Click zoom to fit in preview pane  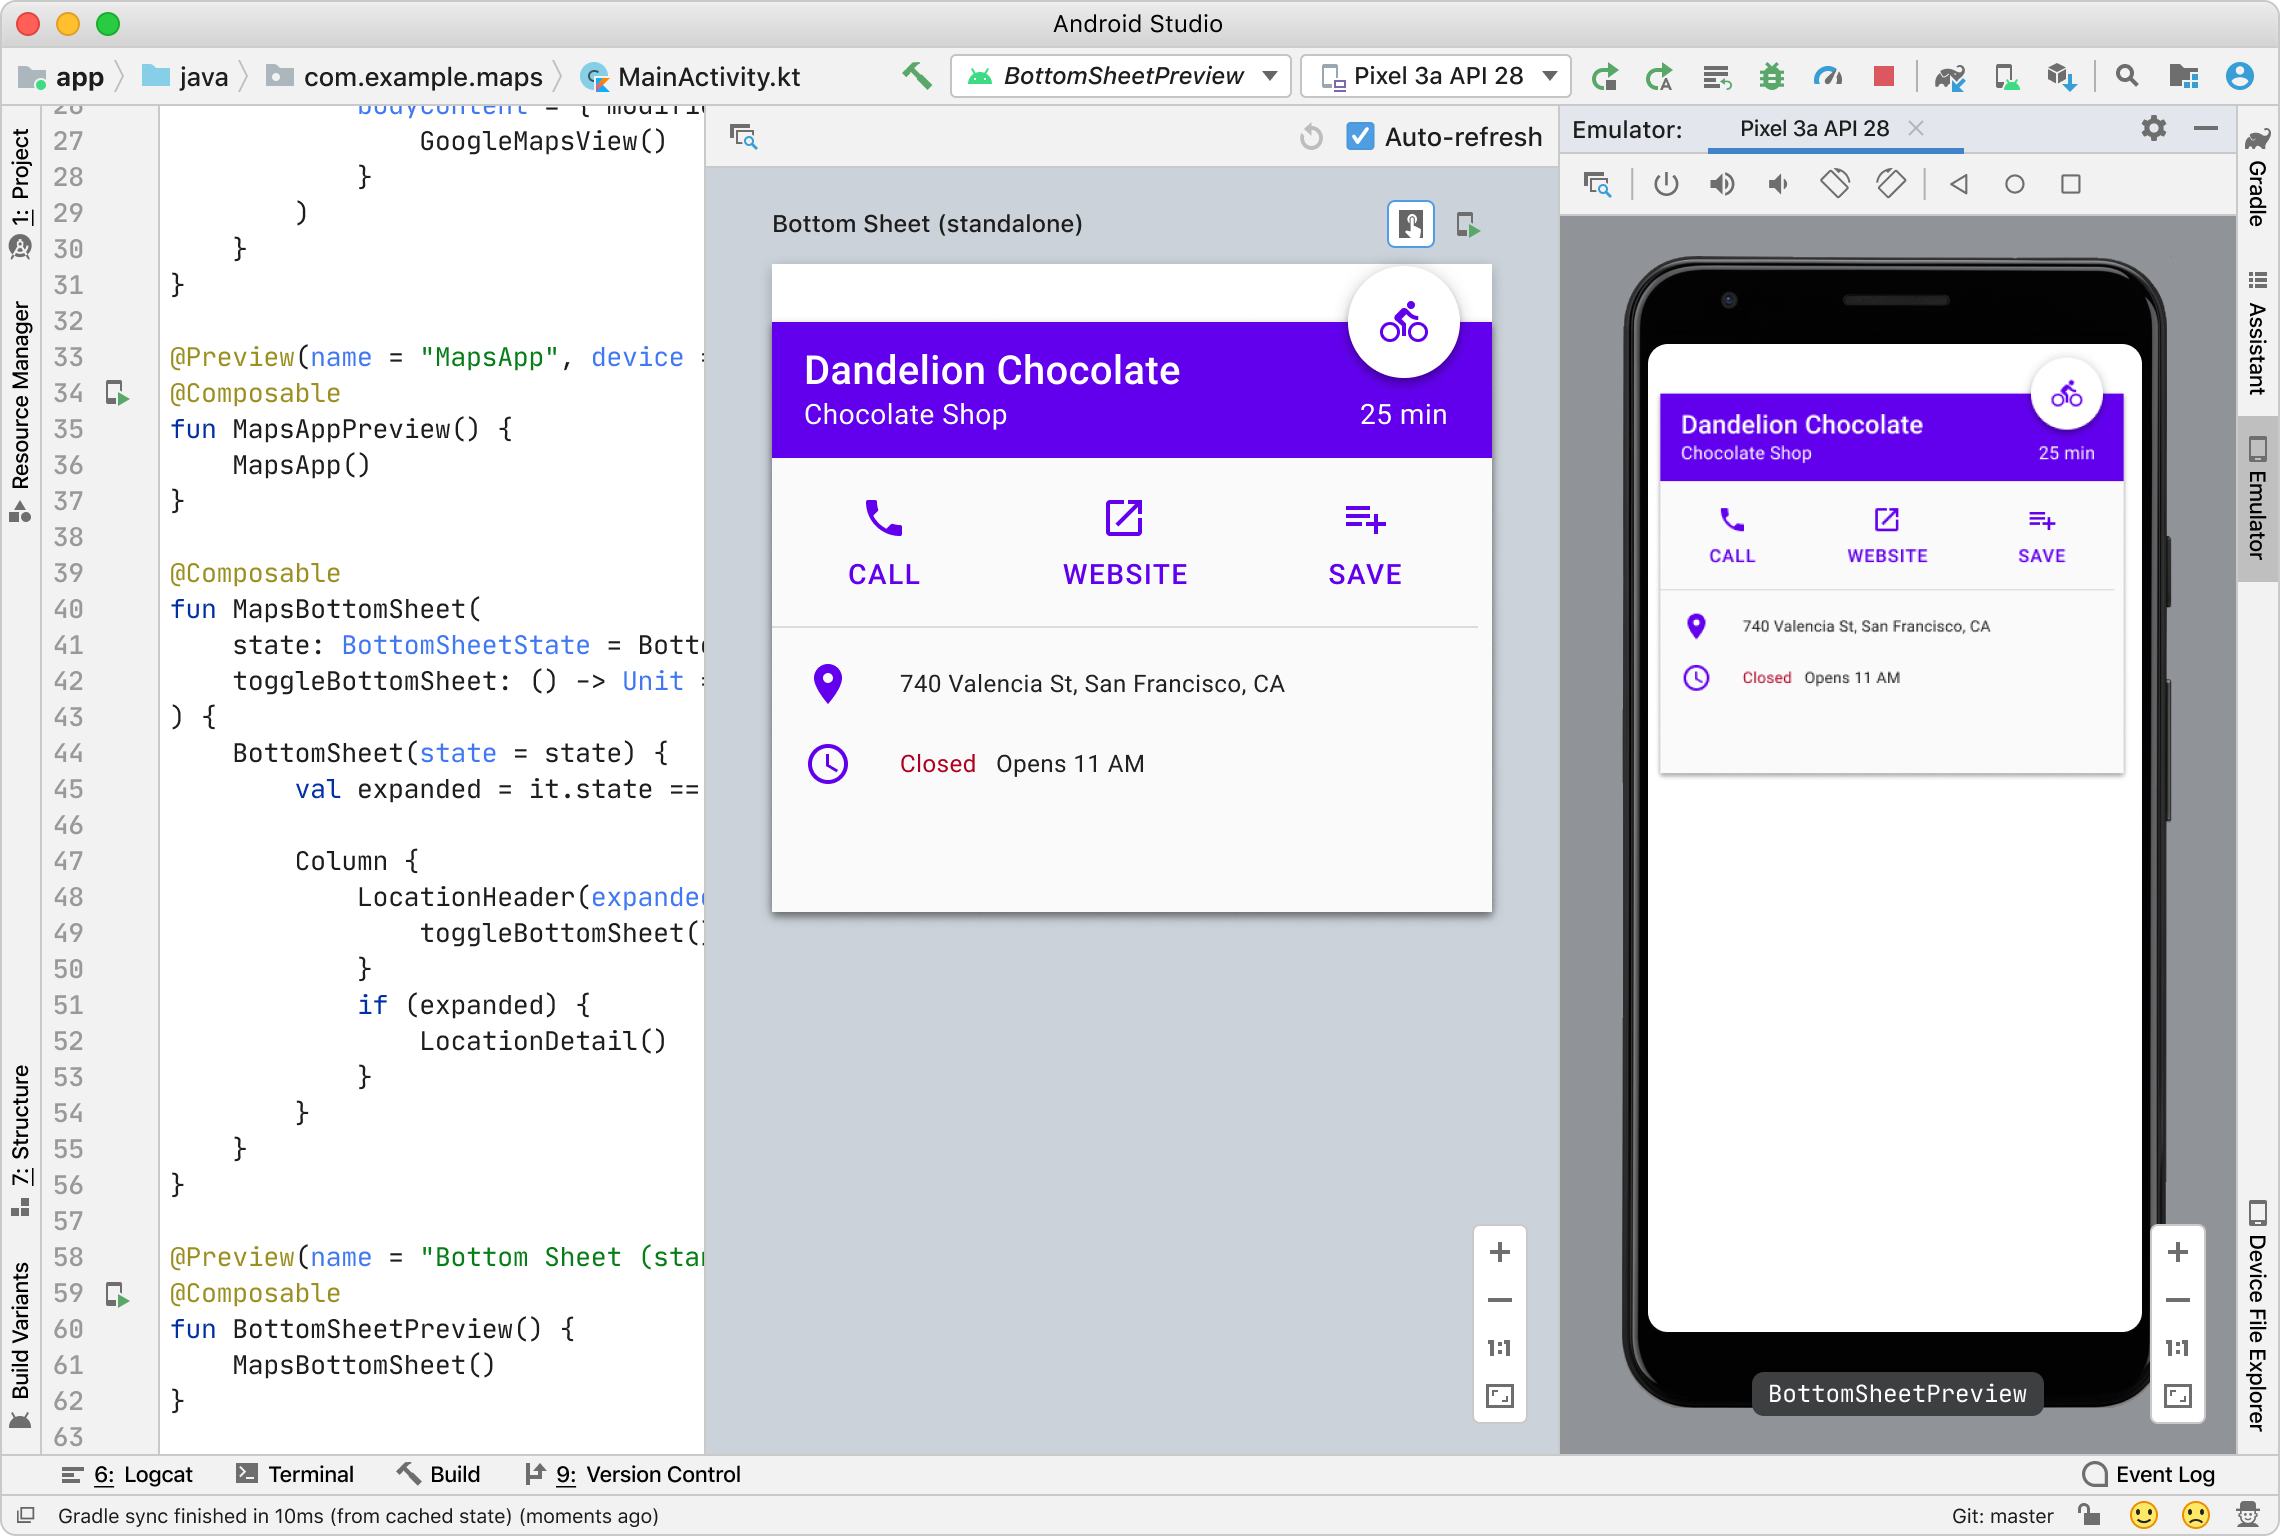1500,1396
